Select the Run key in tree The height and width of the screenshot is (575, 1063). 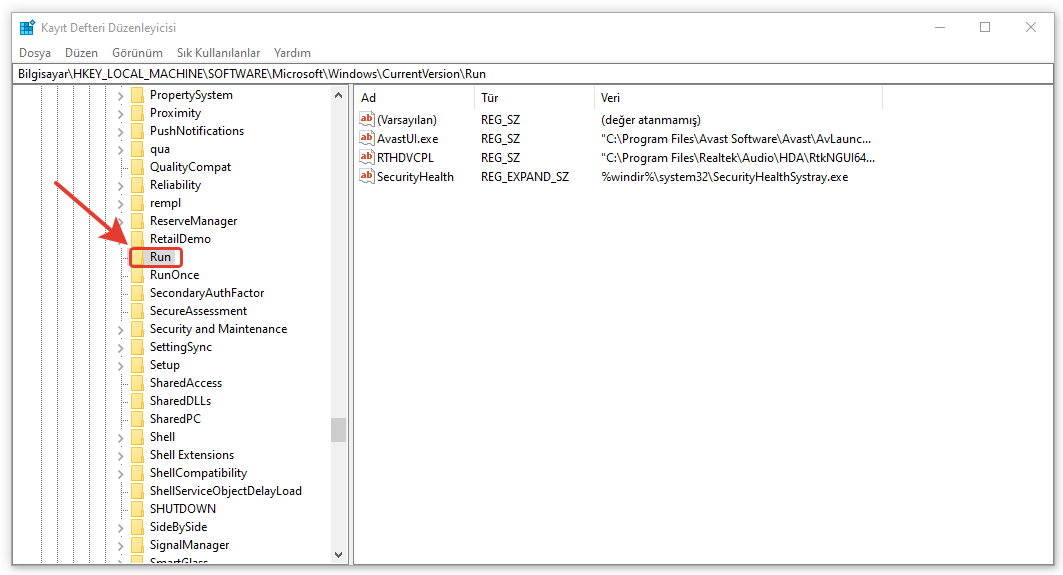click(x=160, y=257)
